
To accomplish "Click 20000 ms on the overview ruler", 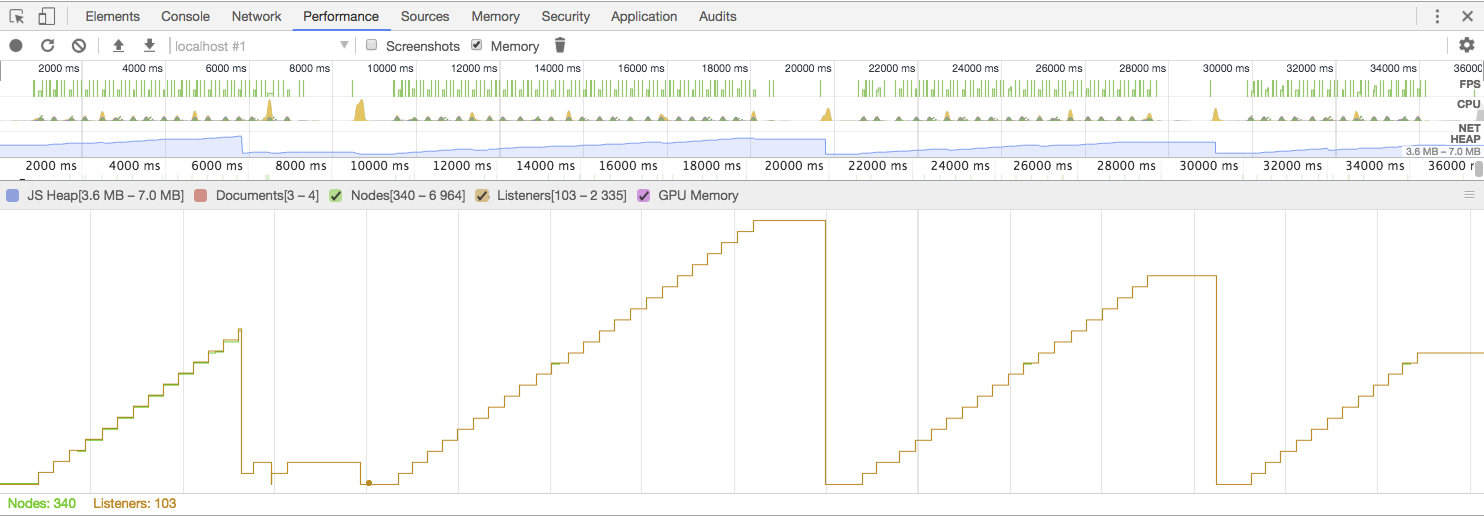I will click(808, 68).
